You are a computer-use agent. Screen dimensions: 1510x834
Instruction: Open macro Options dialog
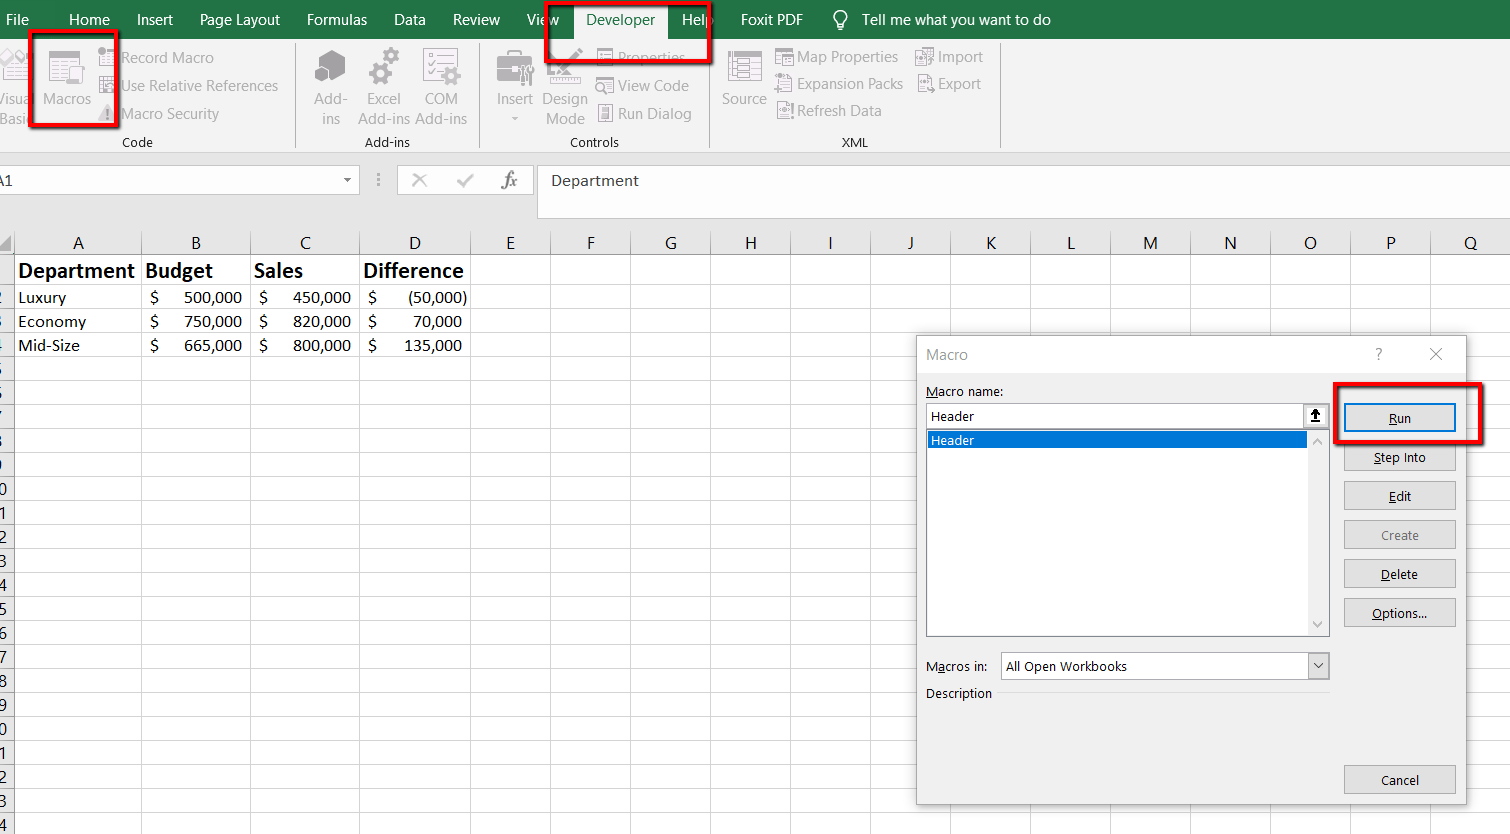pos(1399,612)
